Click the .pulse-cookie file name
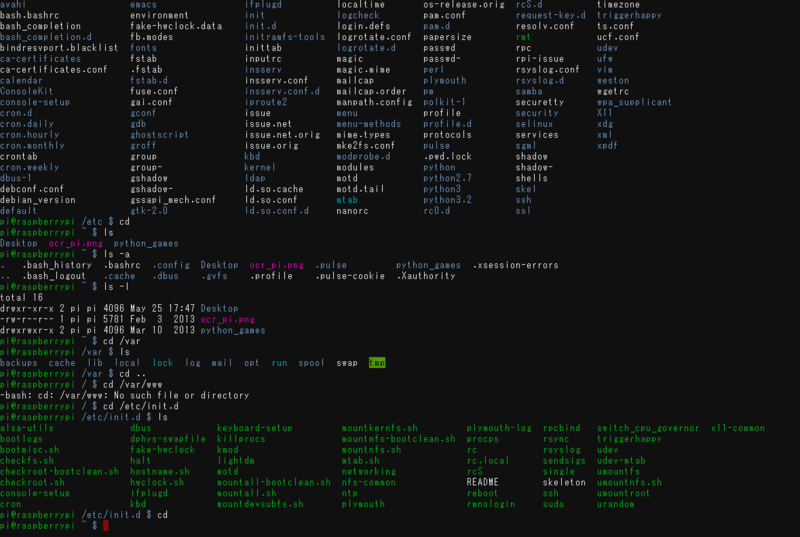This screenshot has height=537, width=800. pyautogui.click(x=349, y=276)
